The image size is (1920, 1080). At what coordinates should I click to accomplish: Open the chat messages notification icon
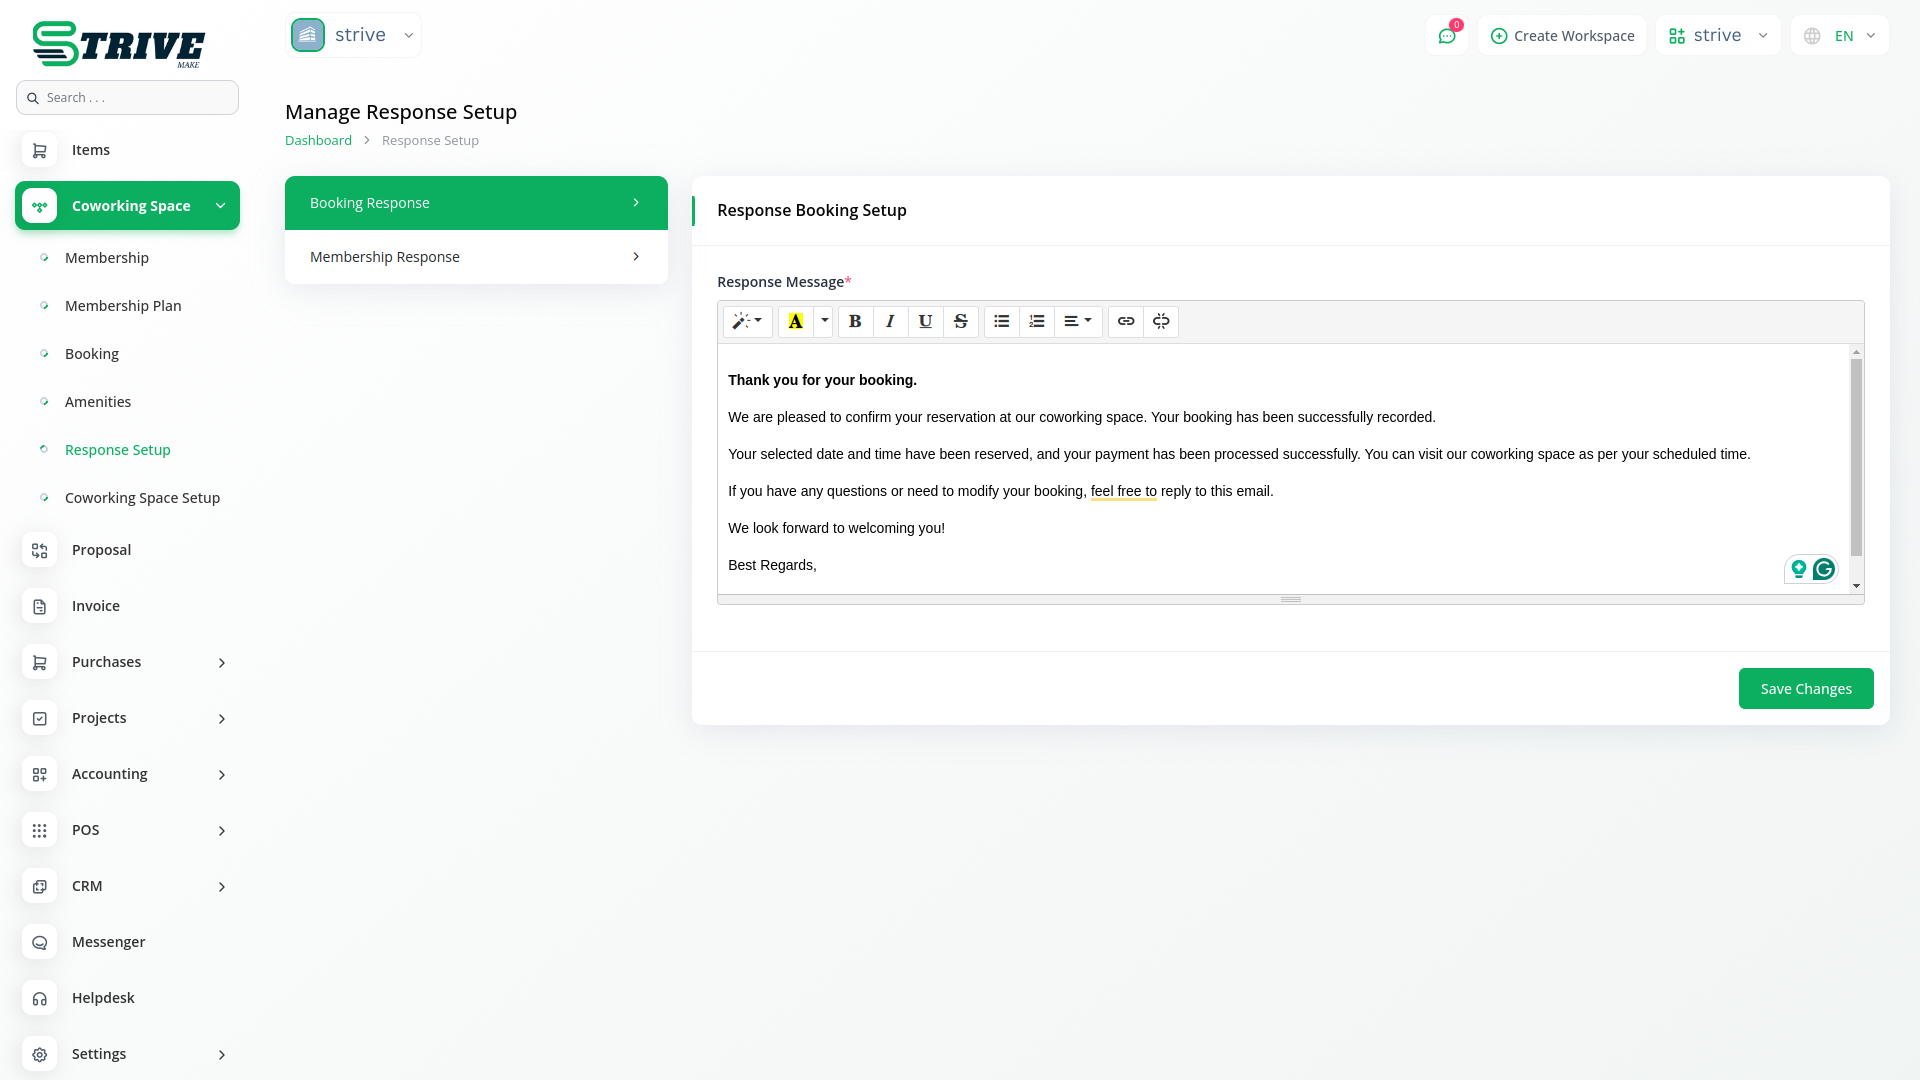[x=1446, y=36]
